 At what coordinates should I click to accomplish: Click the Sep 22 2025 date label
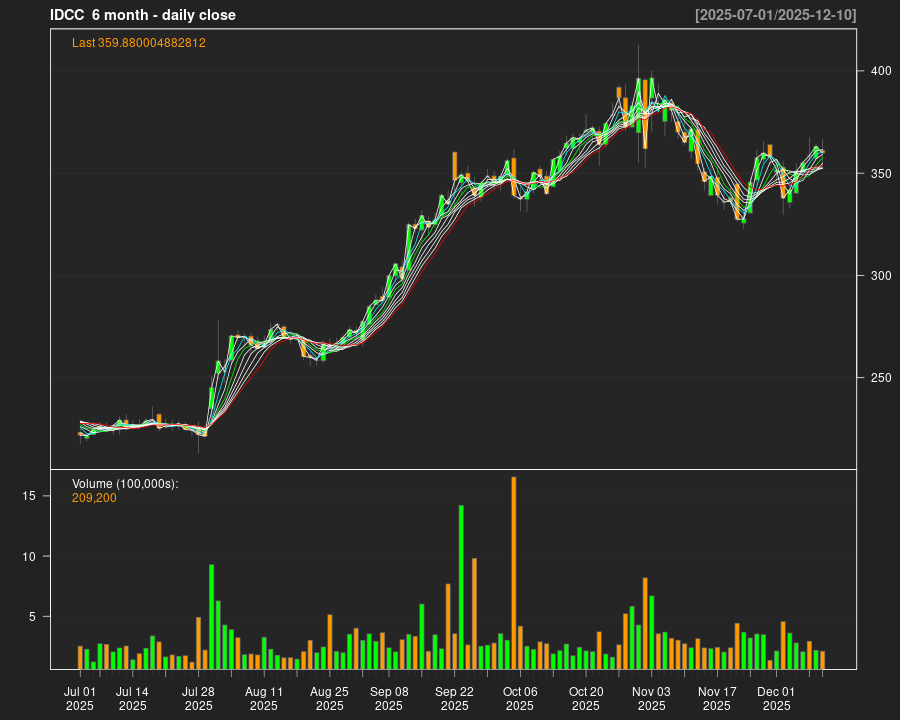[x=455, y=698]
